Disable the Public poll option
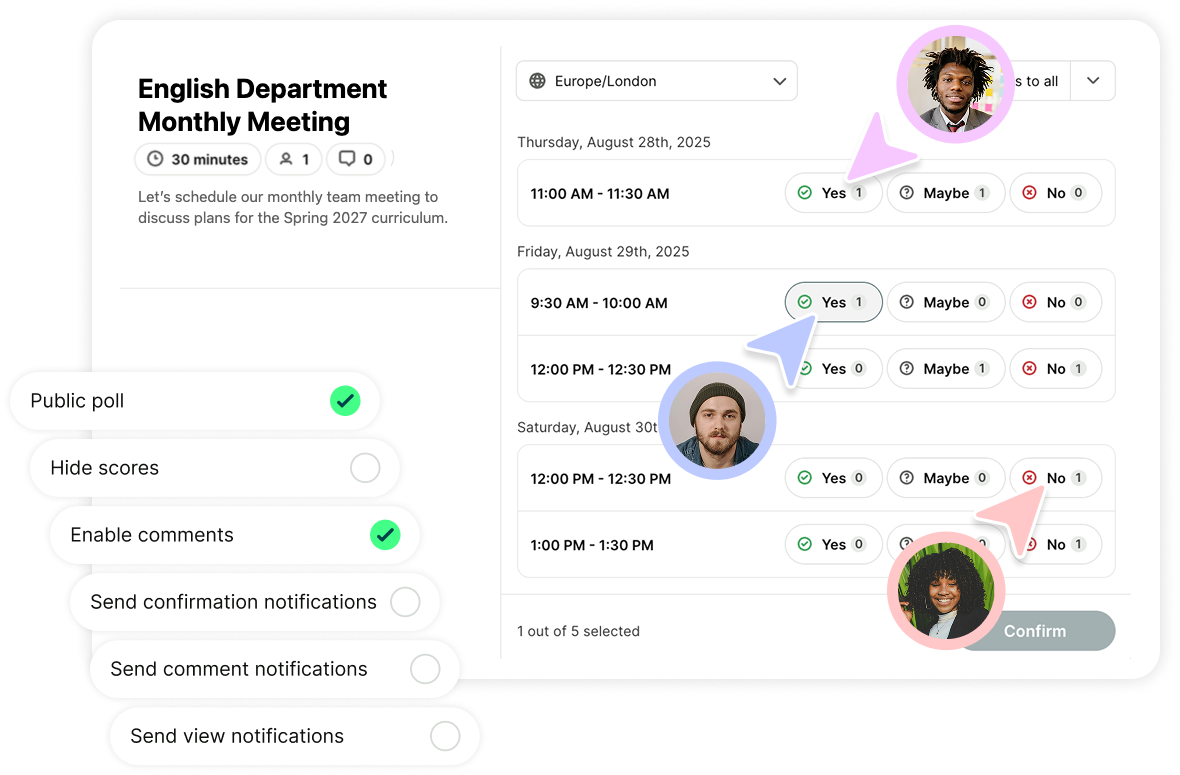The height and width of the screenshot is (775, 1180). point(345,401)
